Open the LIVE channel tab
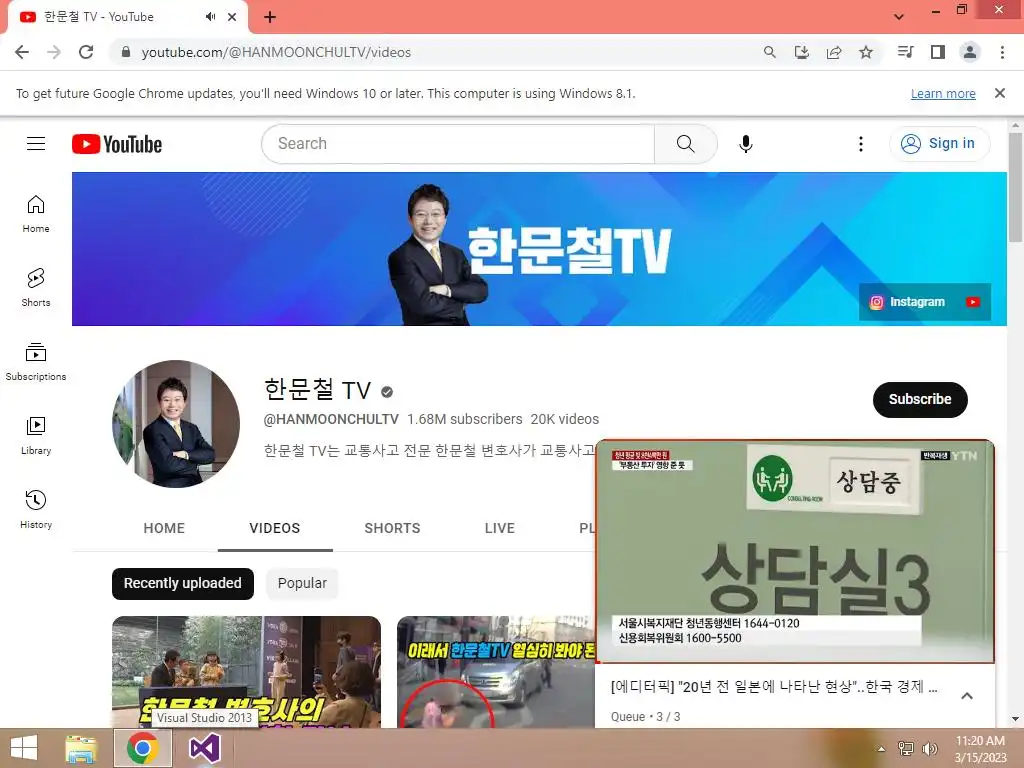This screenshot has width=1024, height=768. pyautogui.click(x=500, y=528)
